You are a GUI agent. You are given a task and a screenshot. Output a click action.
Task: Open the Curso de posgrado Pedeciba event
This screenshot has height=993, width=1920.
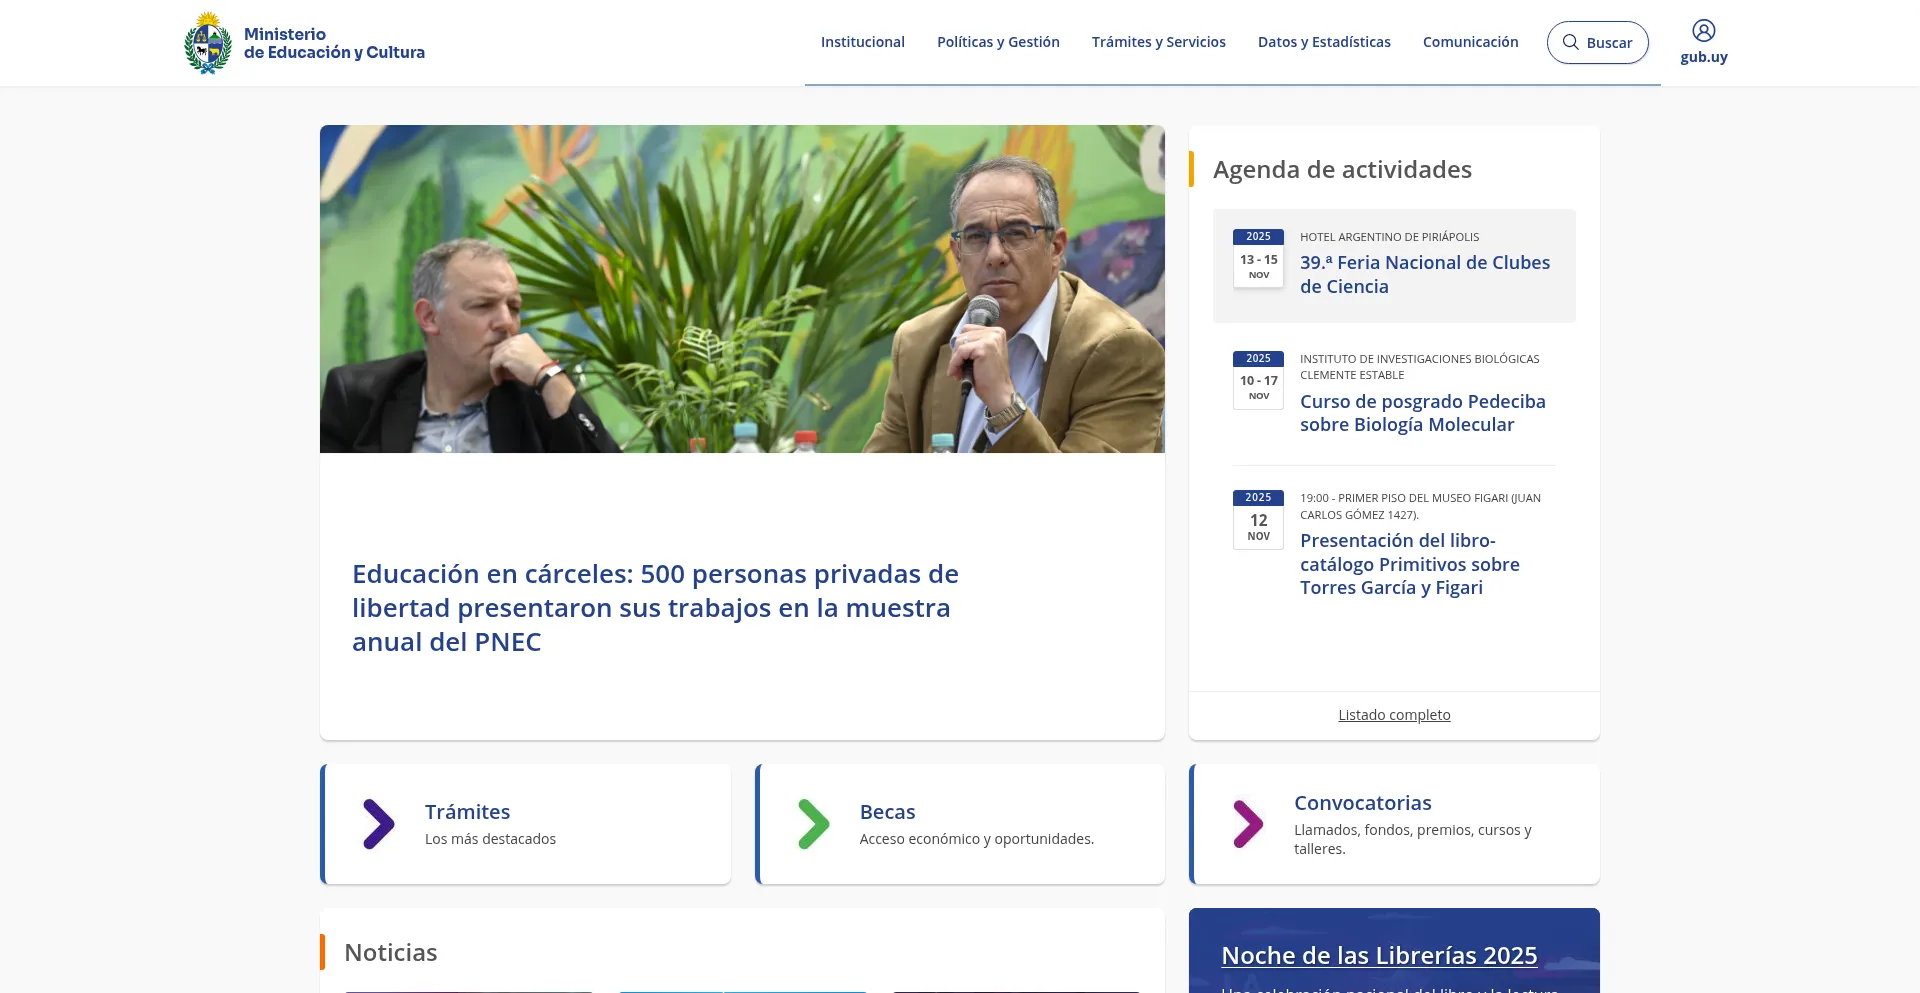click(1422, 413)
